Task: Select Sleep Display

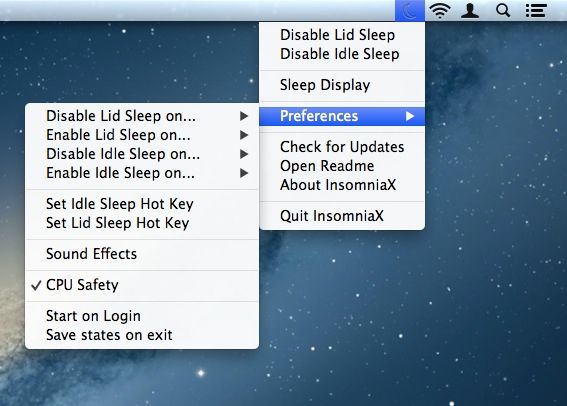Action: [x=342, y=85]
